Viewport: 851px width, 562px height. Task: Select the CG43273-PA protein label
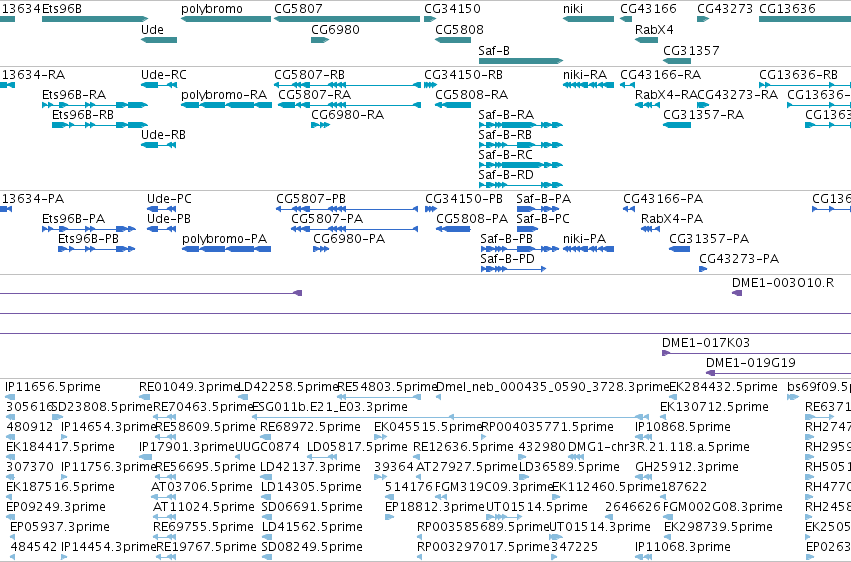coord(739,259)
